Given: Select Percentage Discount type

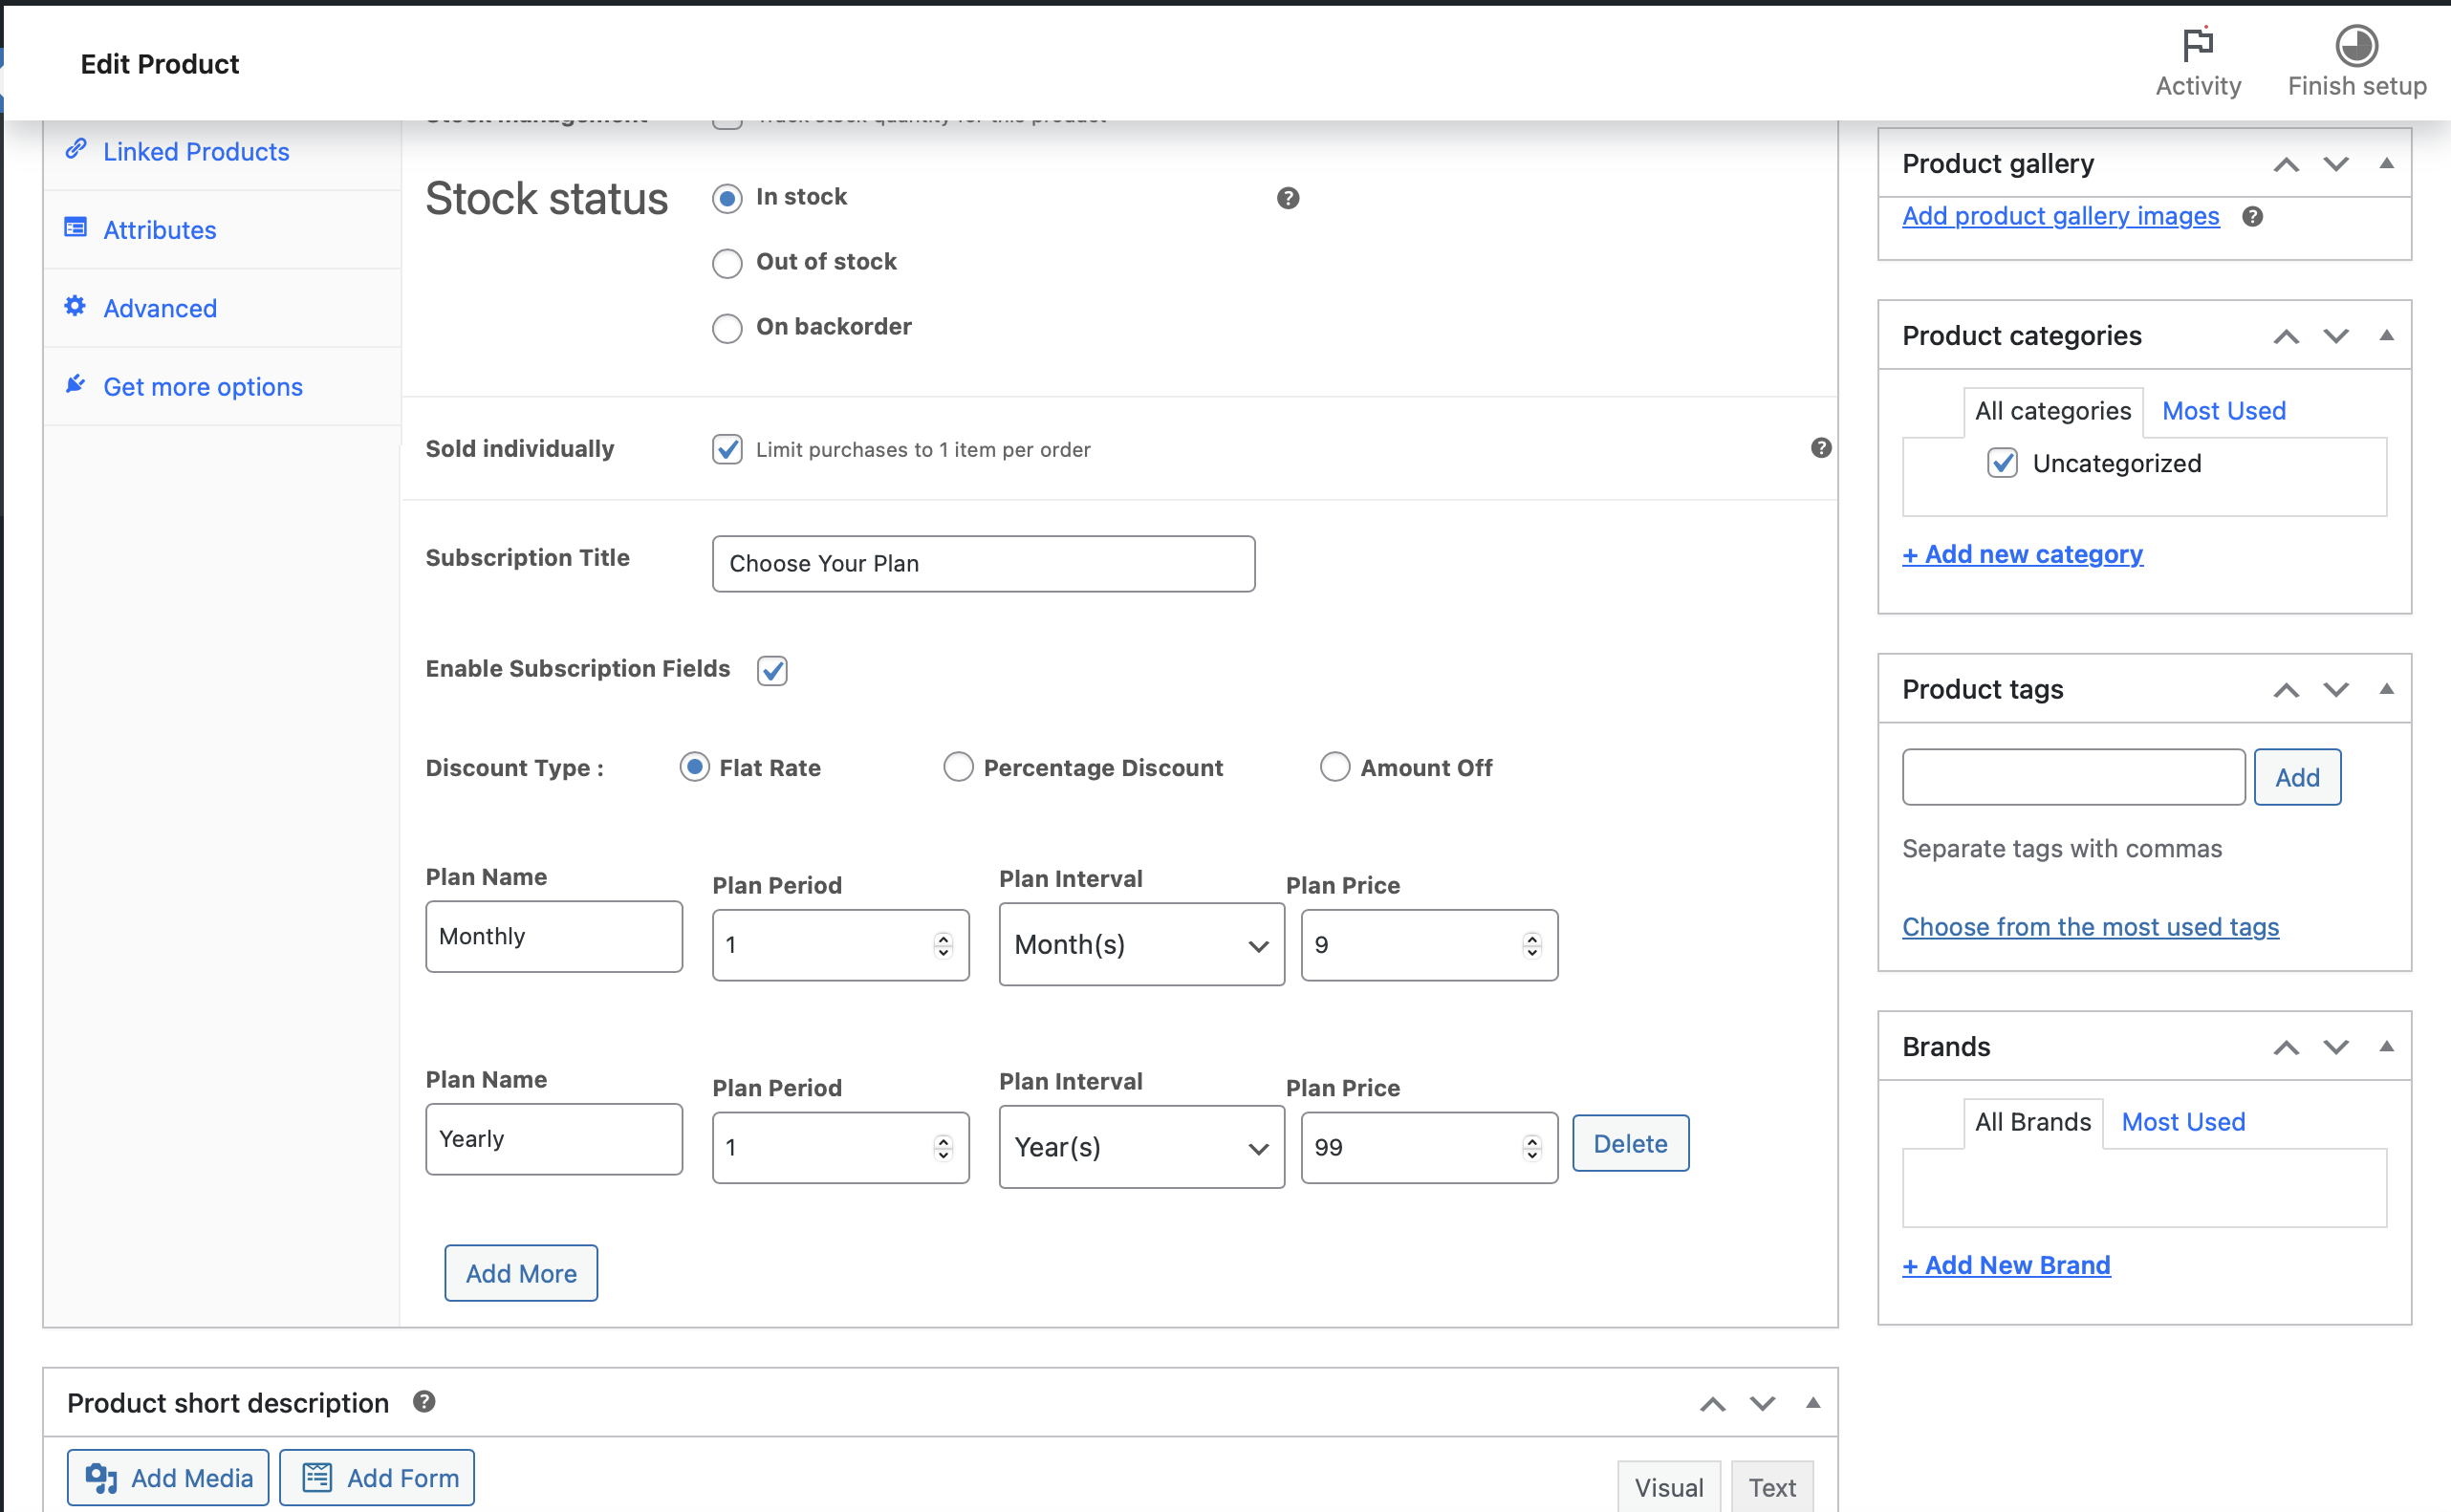Looking at the screenshot, I should pyautogui.click(x=958, y=767).
